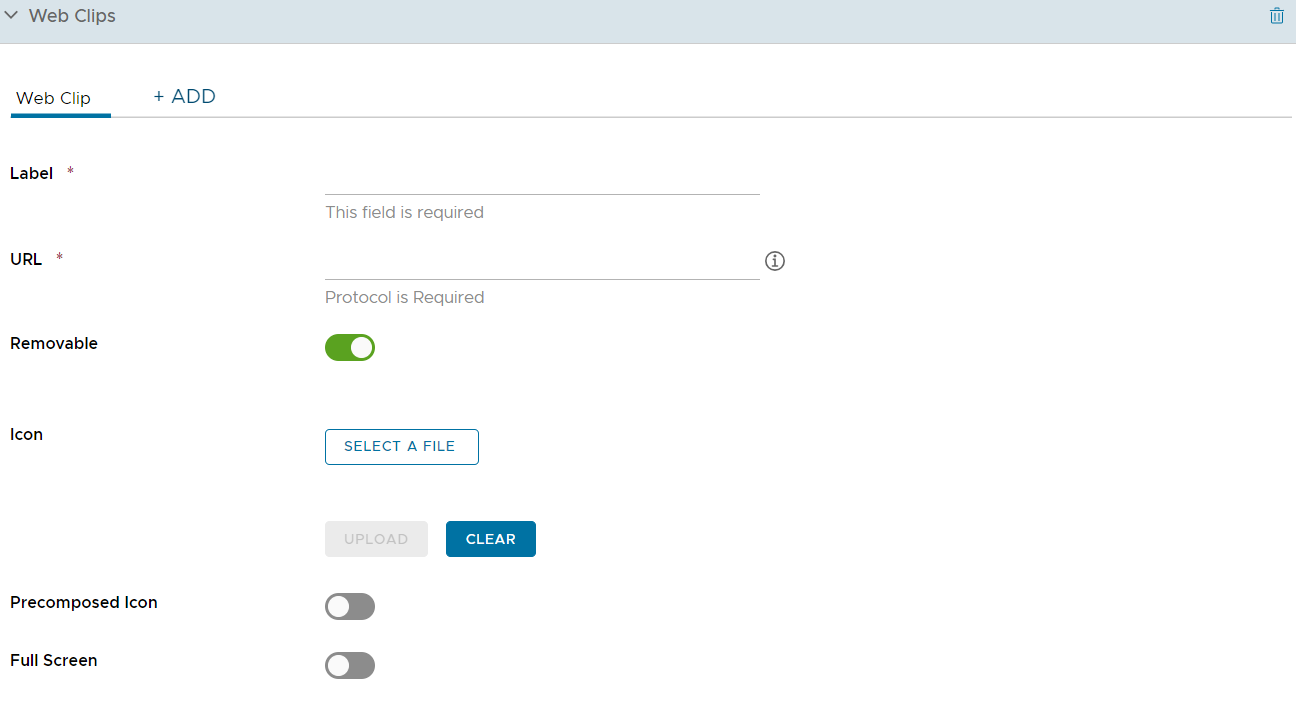
Task: Click the CLEAR button
Action: [491, 539]
